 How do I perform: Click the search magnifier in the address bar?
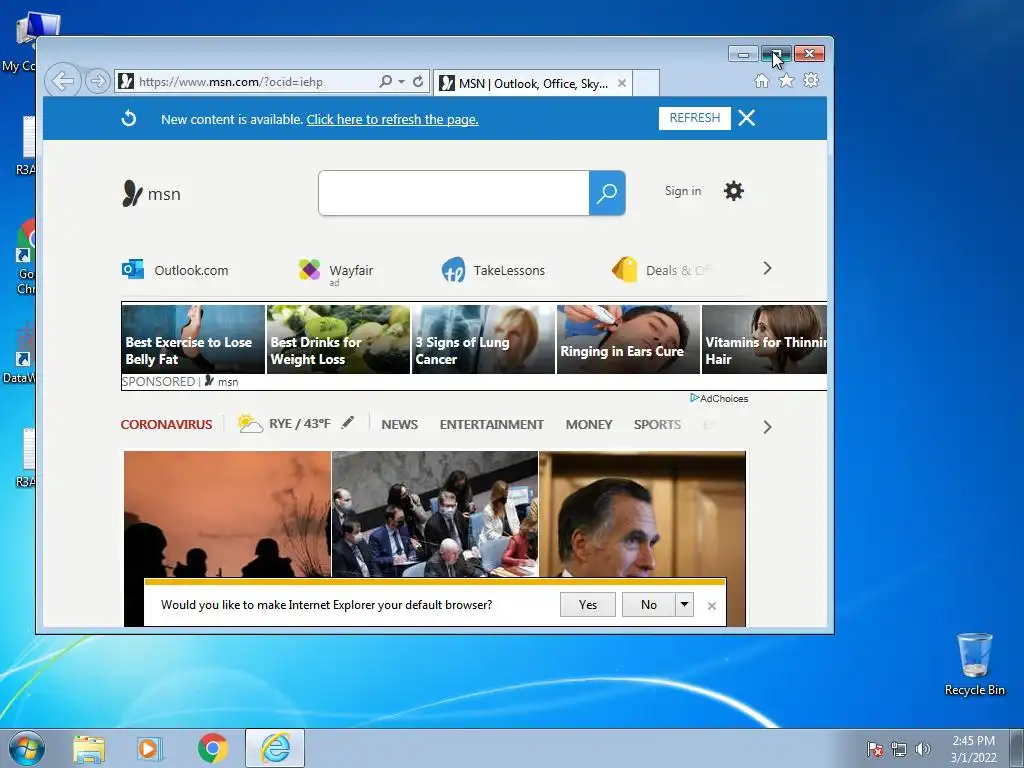click(x=385, y=81)
